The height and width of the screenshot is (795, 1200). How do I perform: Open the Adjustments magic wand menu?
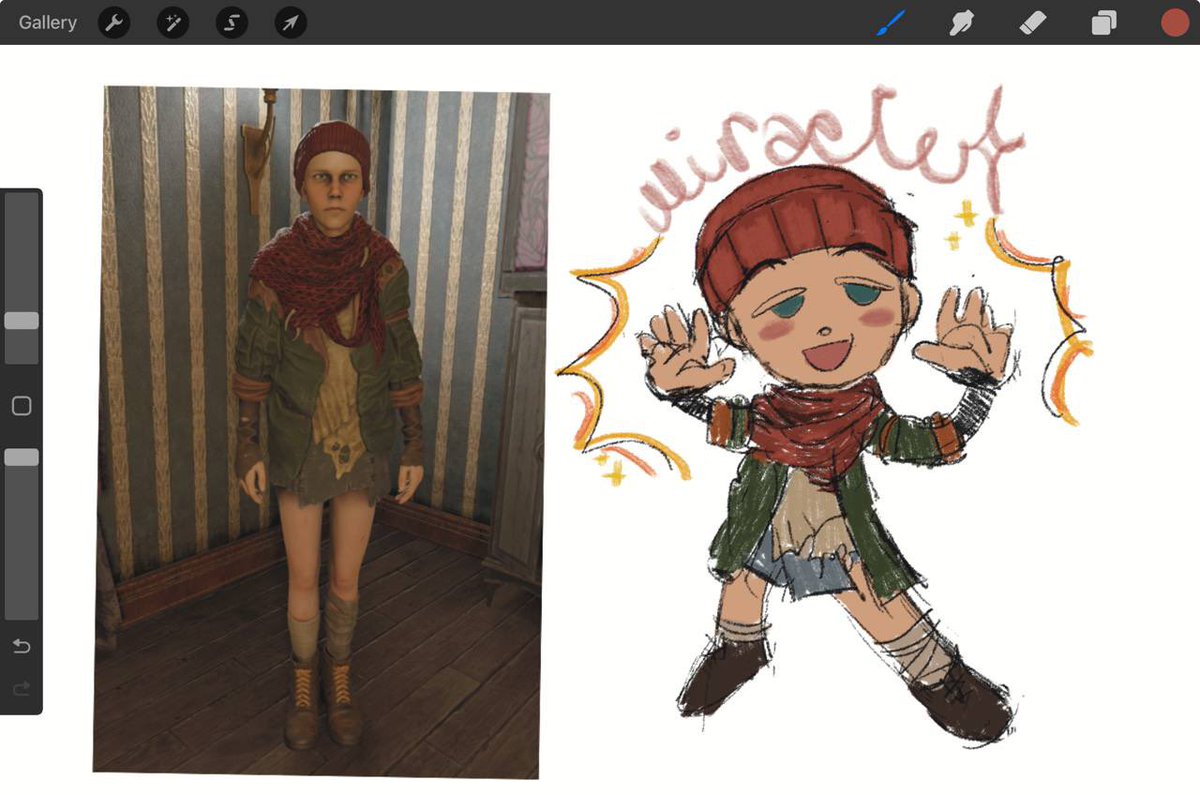172,22
